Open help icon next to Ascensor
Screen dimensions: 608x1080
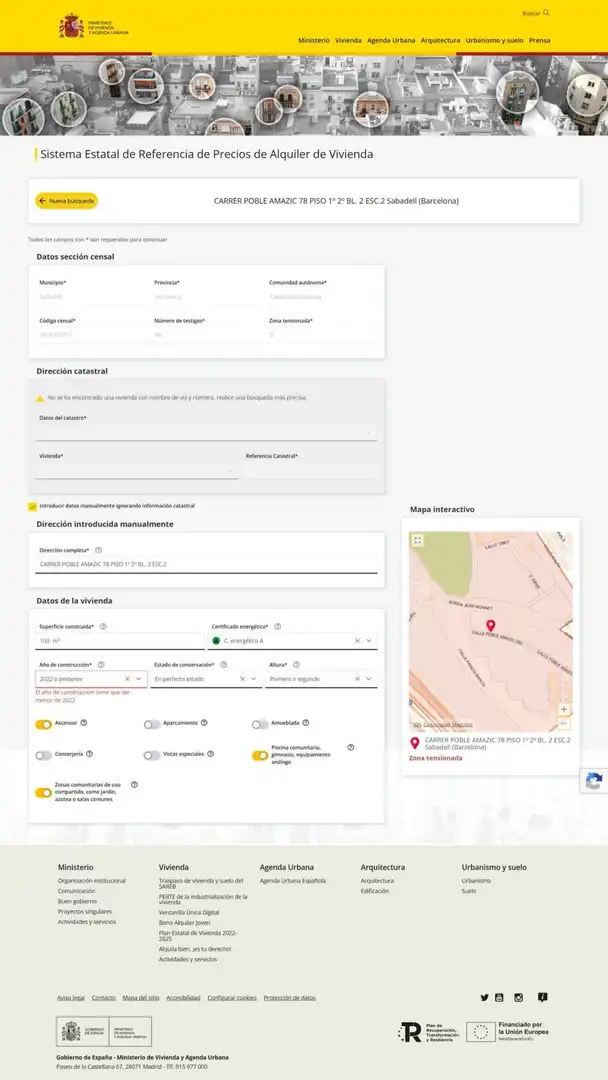pyautogui.click(x=83, y=723)
